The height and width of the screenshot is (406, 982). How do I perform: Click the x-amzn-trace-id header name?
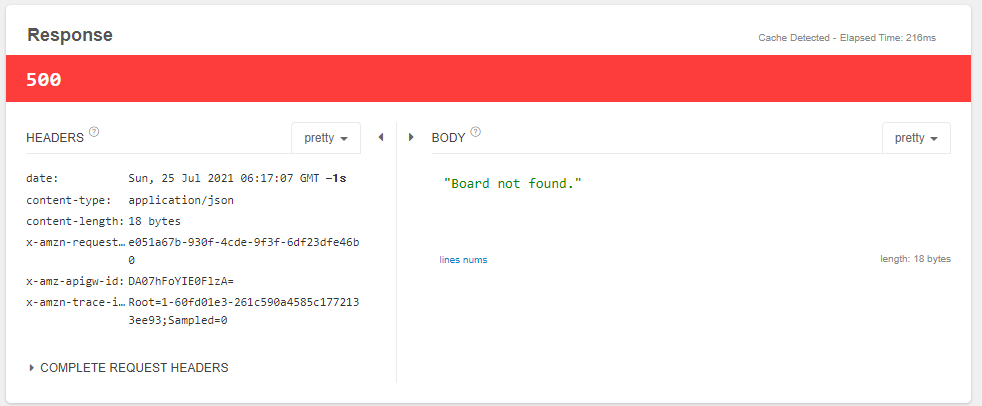coord(74,301)
